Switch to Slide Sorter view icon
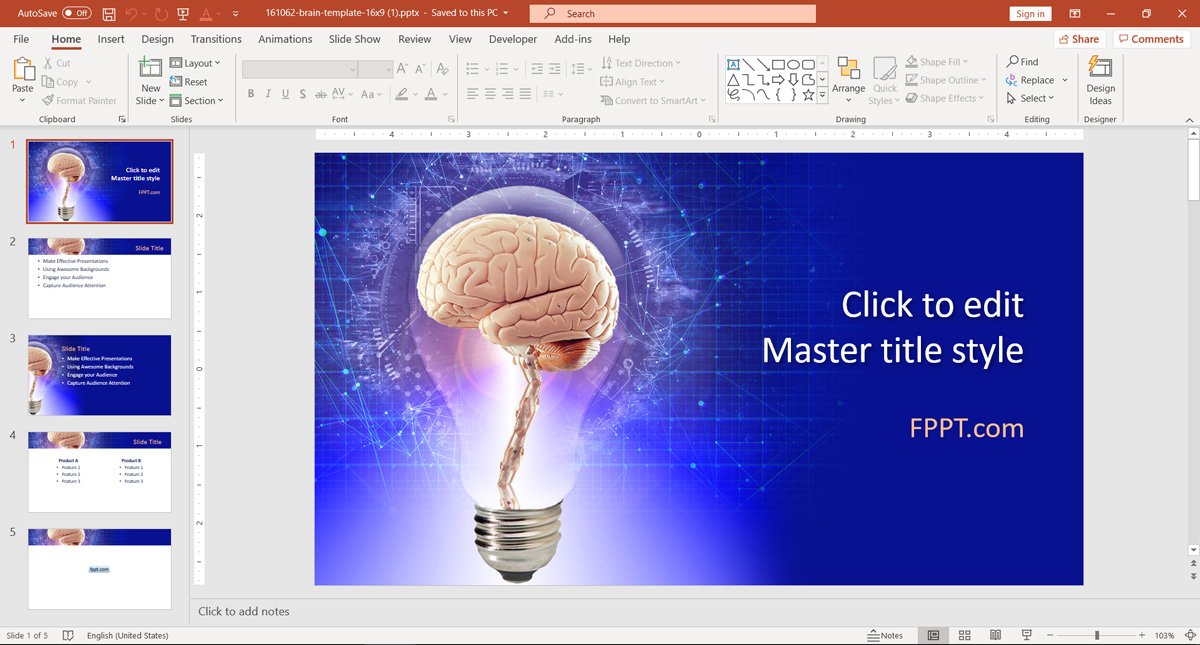This screenshot has width=1200, height=645. [x=964, y=635]
